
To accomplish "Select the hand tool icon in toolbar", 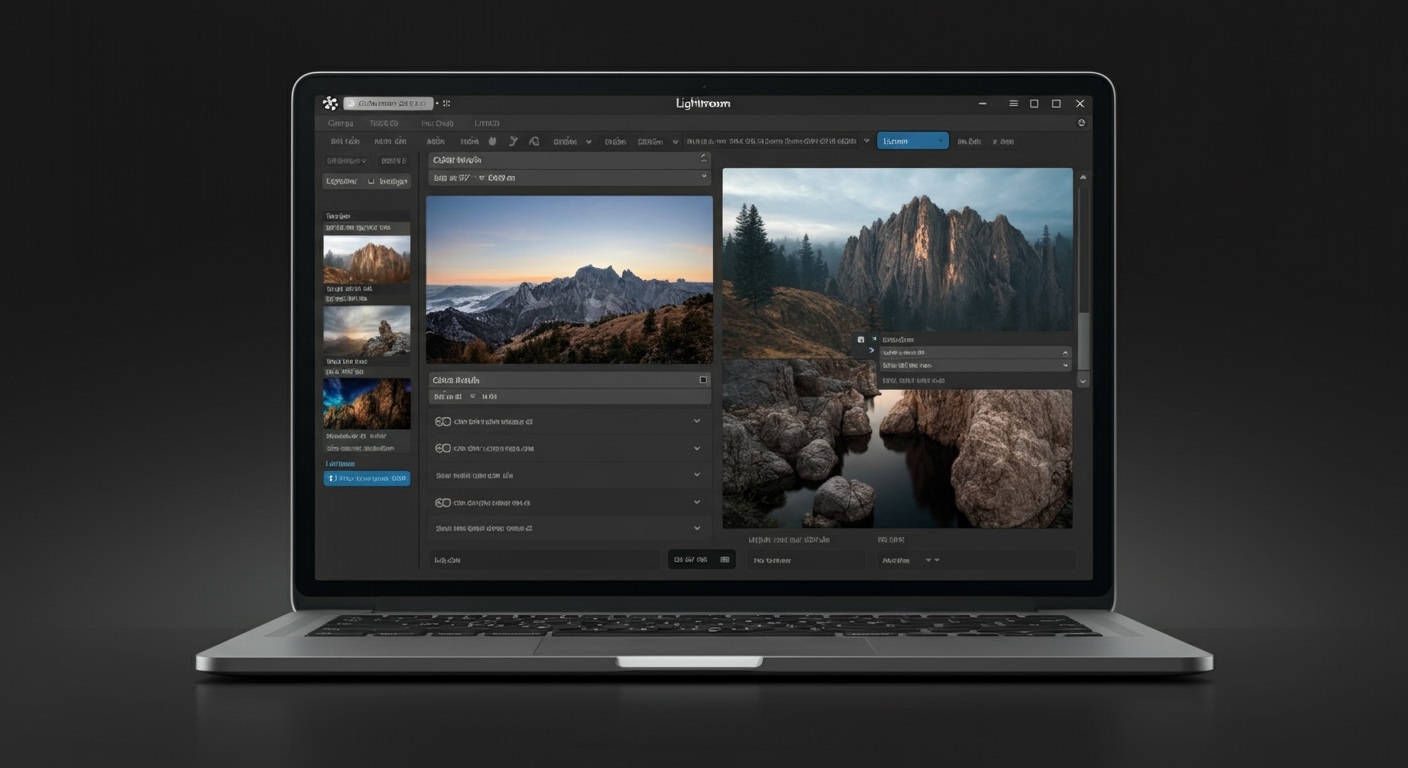I will click(491, 142).
